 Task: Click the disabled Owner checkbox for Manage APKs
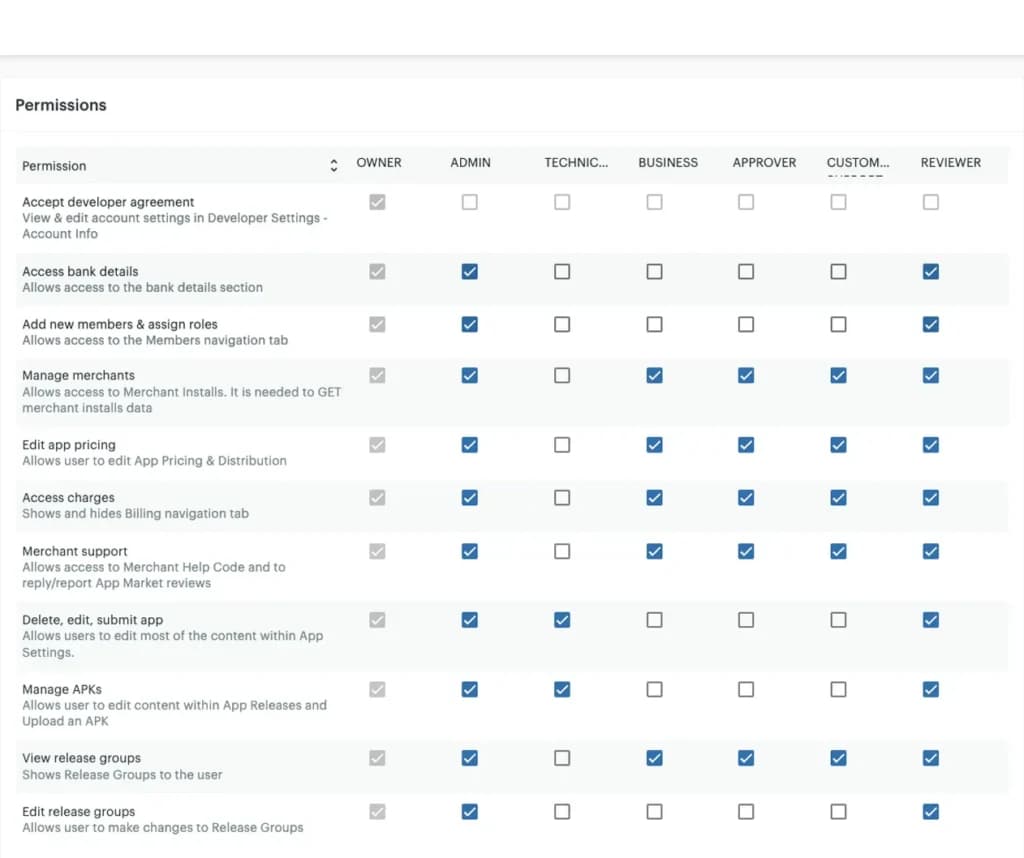pos(377,689)
